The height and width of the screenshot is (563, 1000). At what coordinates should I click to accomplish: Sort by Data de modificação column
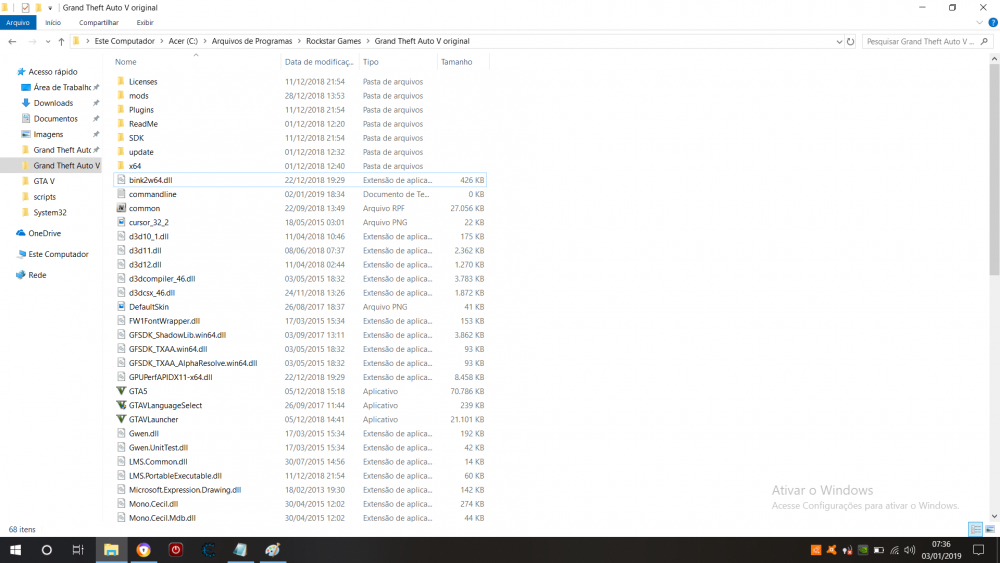coord(320,62)
